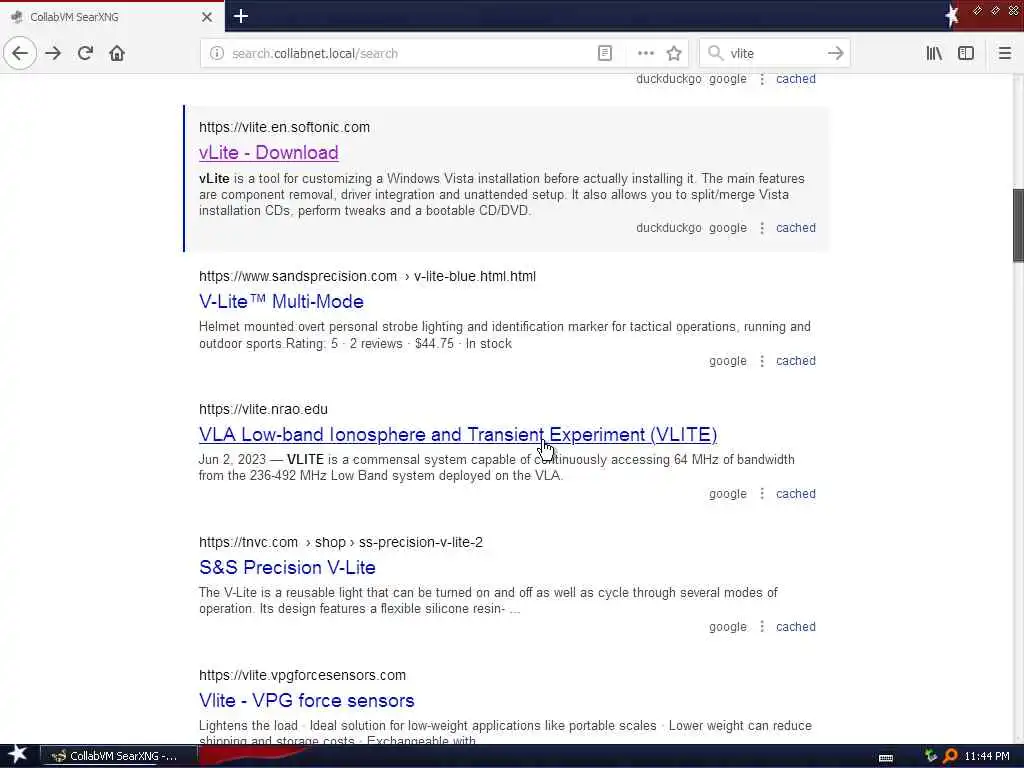Submit the vlite search with arrow
1024x768 pixels.
pos(835,54)
